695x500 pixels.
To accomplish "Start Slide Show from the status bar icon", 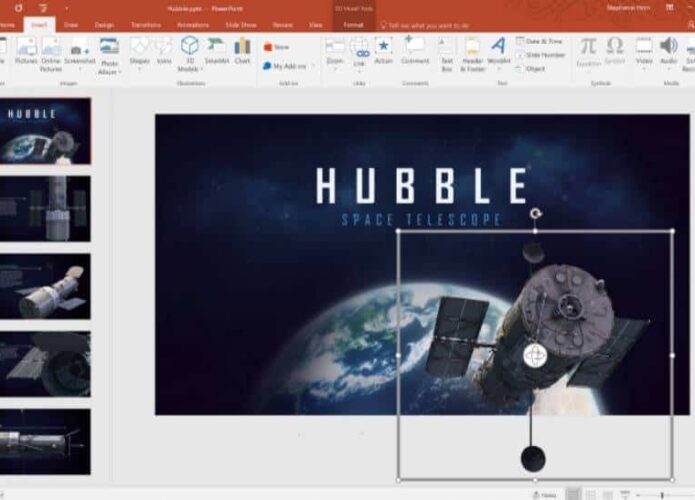I will pos(625,494).
